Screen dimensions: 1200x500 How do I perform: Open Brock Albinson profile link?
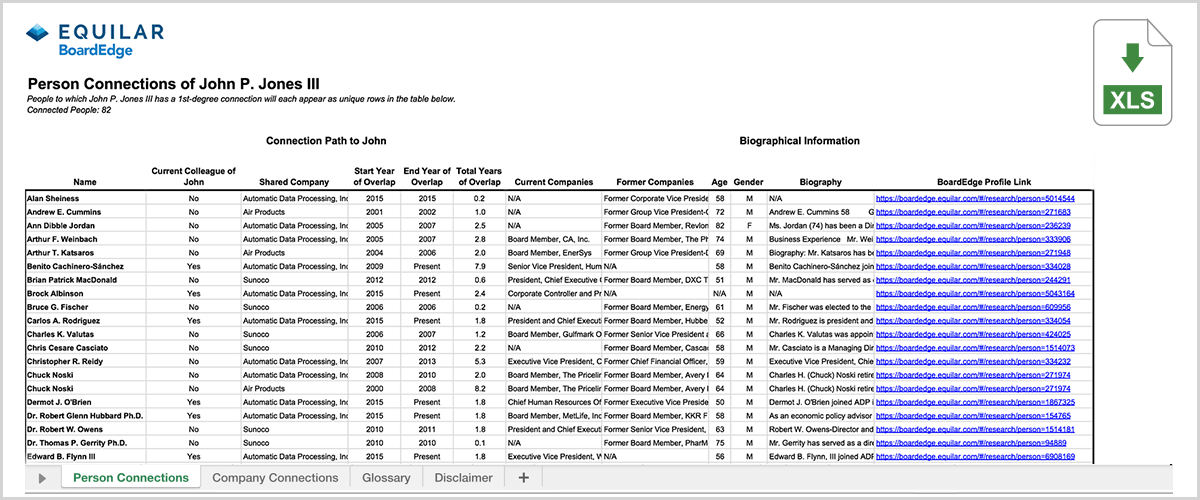(975, 294)
